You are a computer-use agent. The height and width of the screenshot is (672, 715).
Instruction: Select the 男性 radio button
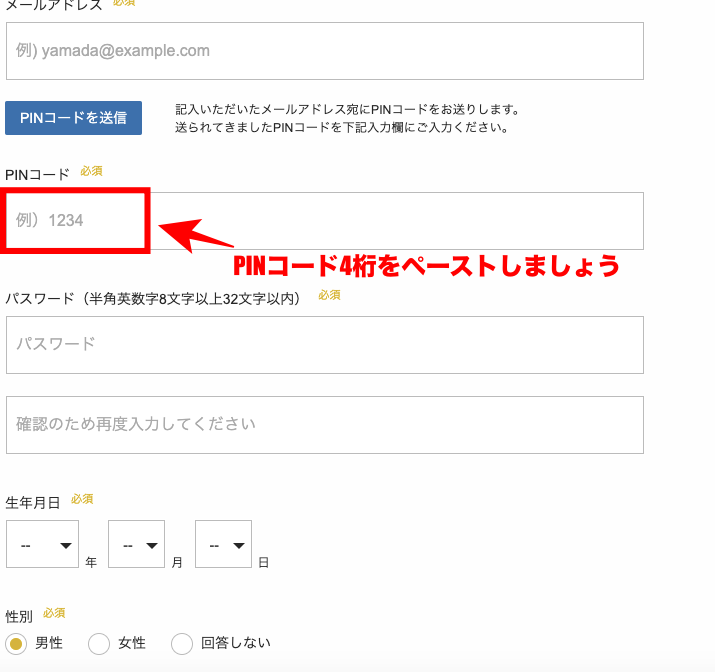click(16, 643)
